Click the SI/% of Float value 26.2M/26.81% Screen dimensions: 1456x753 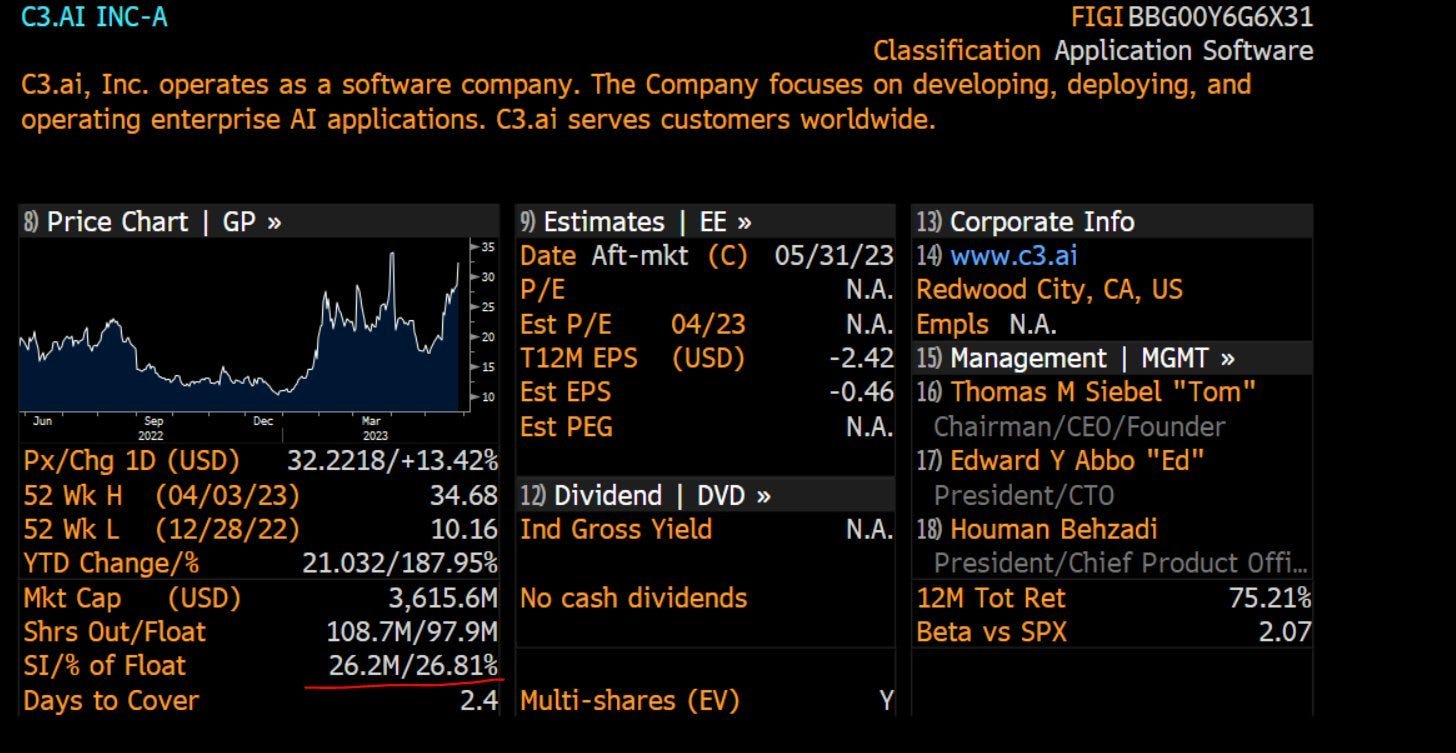coord(413,666)
